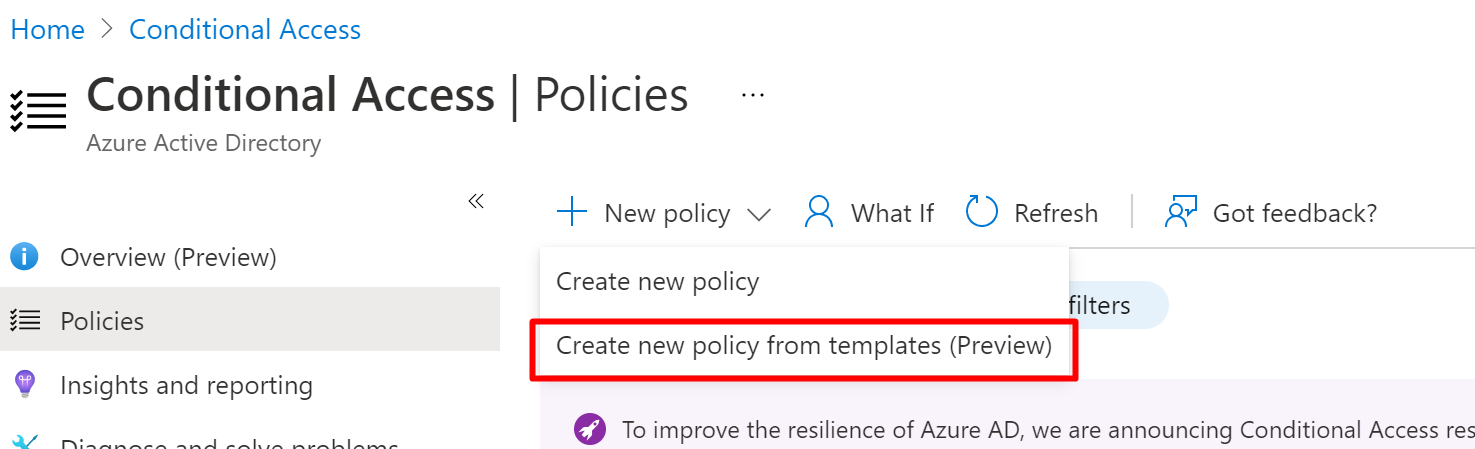Select Policies in the left sidebar
This screenshot has height=449, width=1475.
click(x=102, y=321)
